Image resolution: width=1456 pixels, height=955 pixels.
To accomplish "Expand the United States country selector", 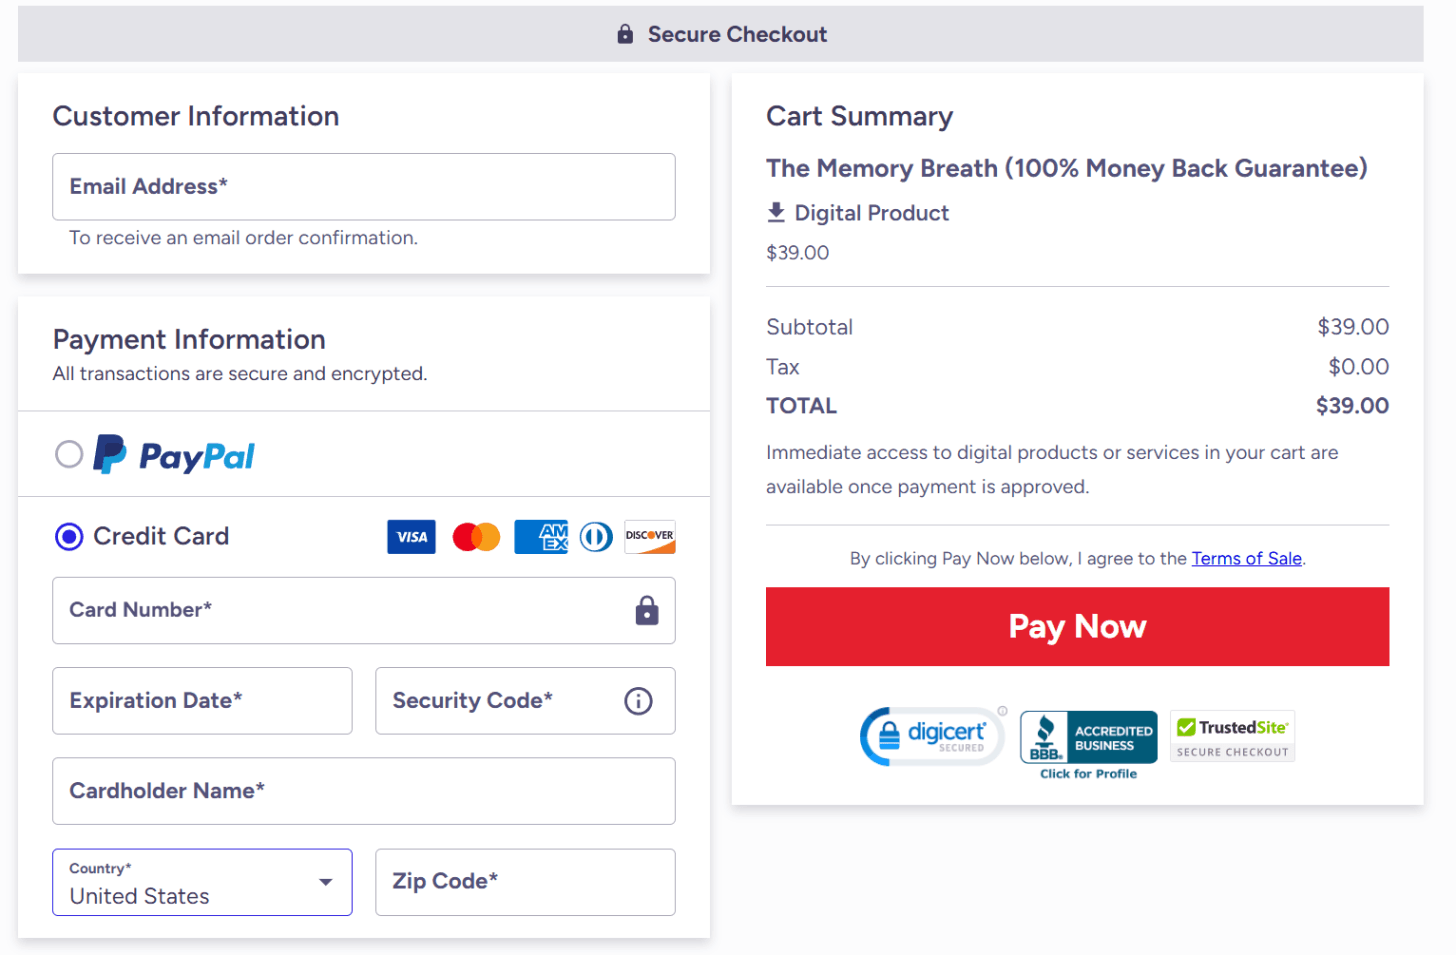I will click(202, 882).
